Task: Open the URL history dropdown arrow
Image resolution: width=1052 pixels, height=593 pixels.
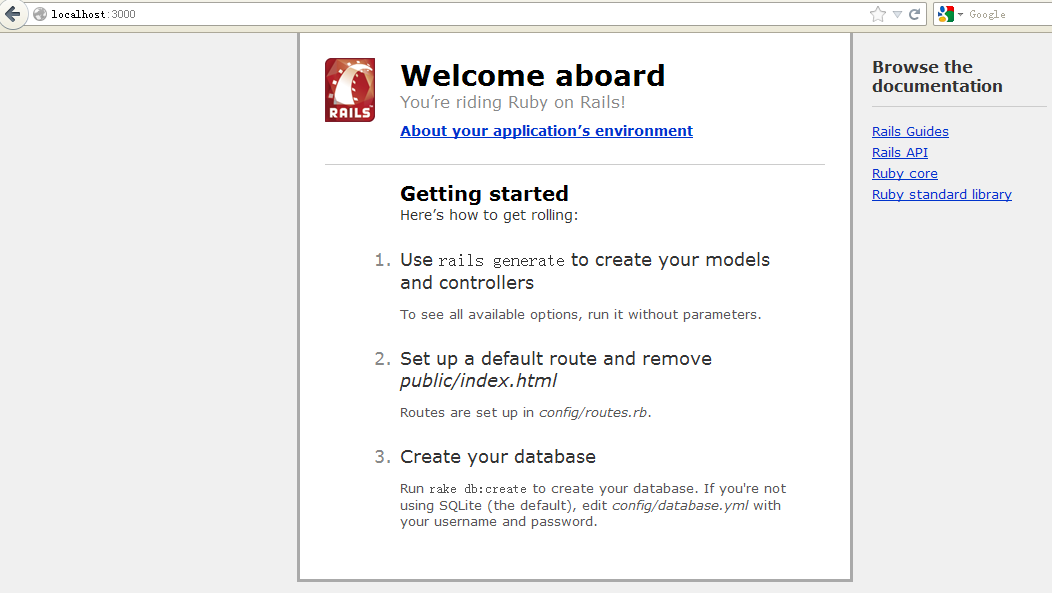Action: click(x=897, y=14)
